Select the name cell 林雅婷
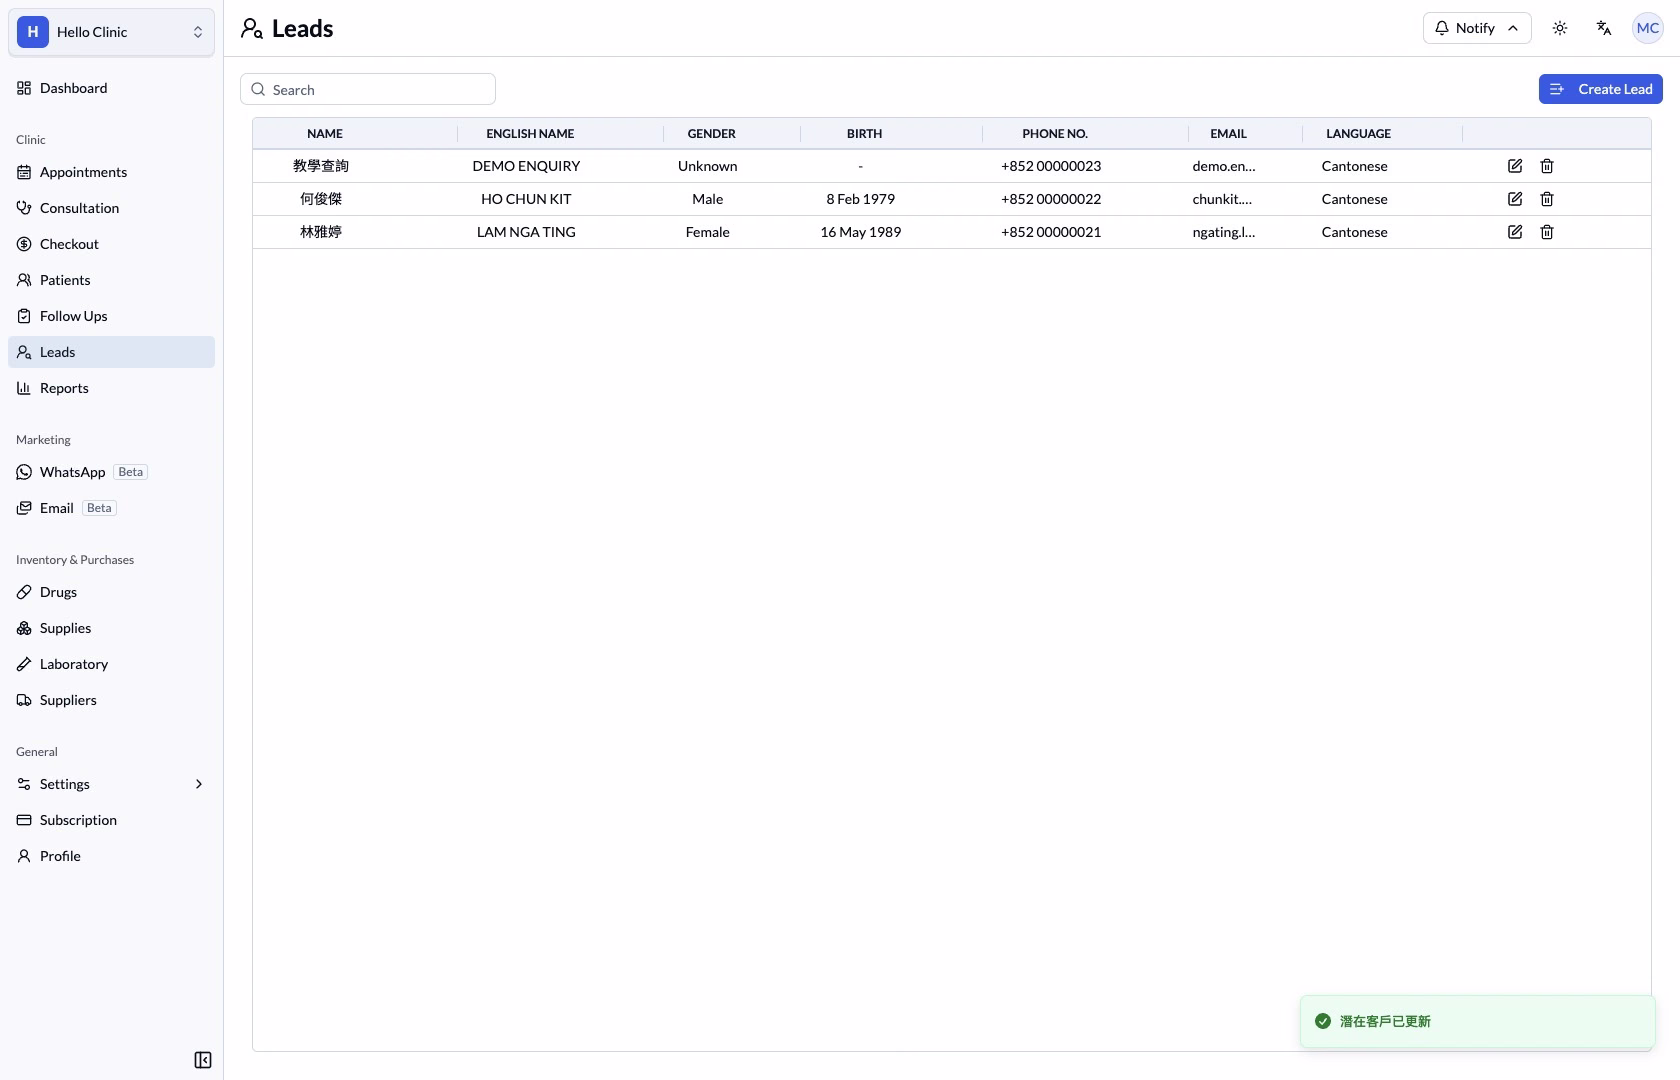 tap(321, 232)
